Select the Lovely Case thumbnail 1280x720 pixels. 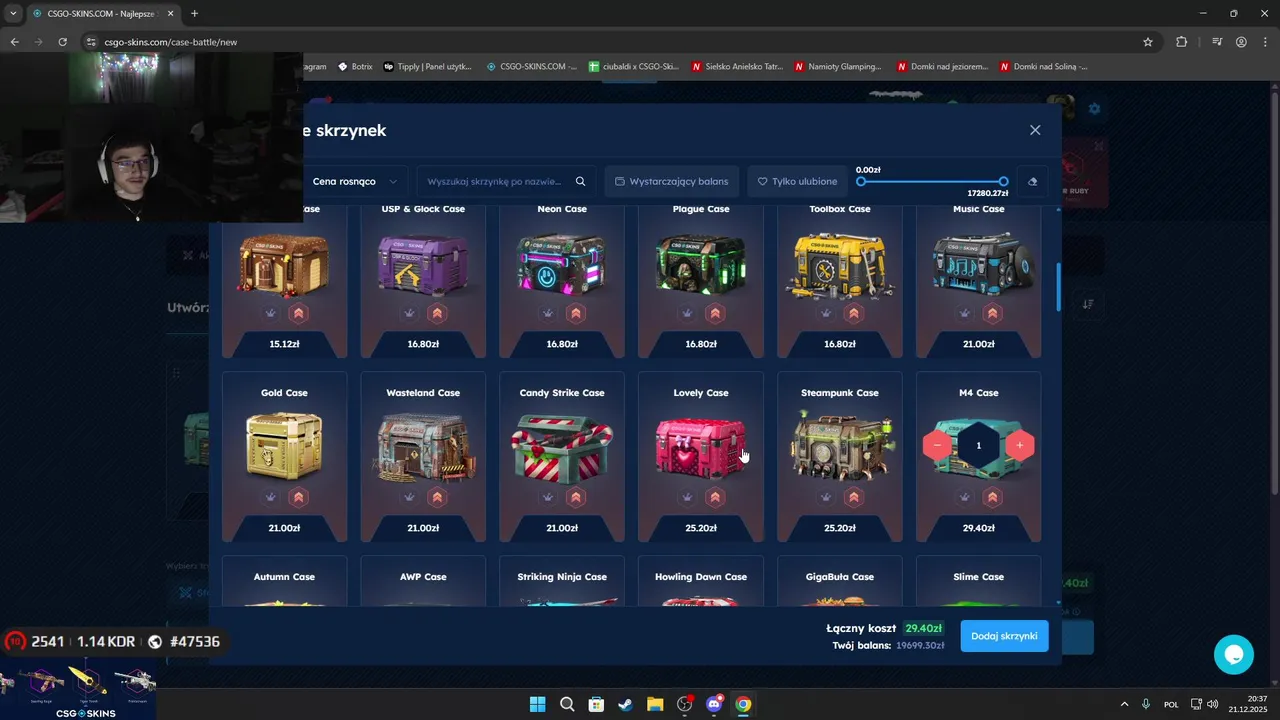pos(700,448)
